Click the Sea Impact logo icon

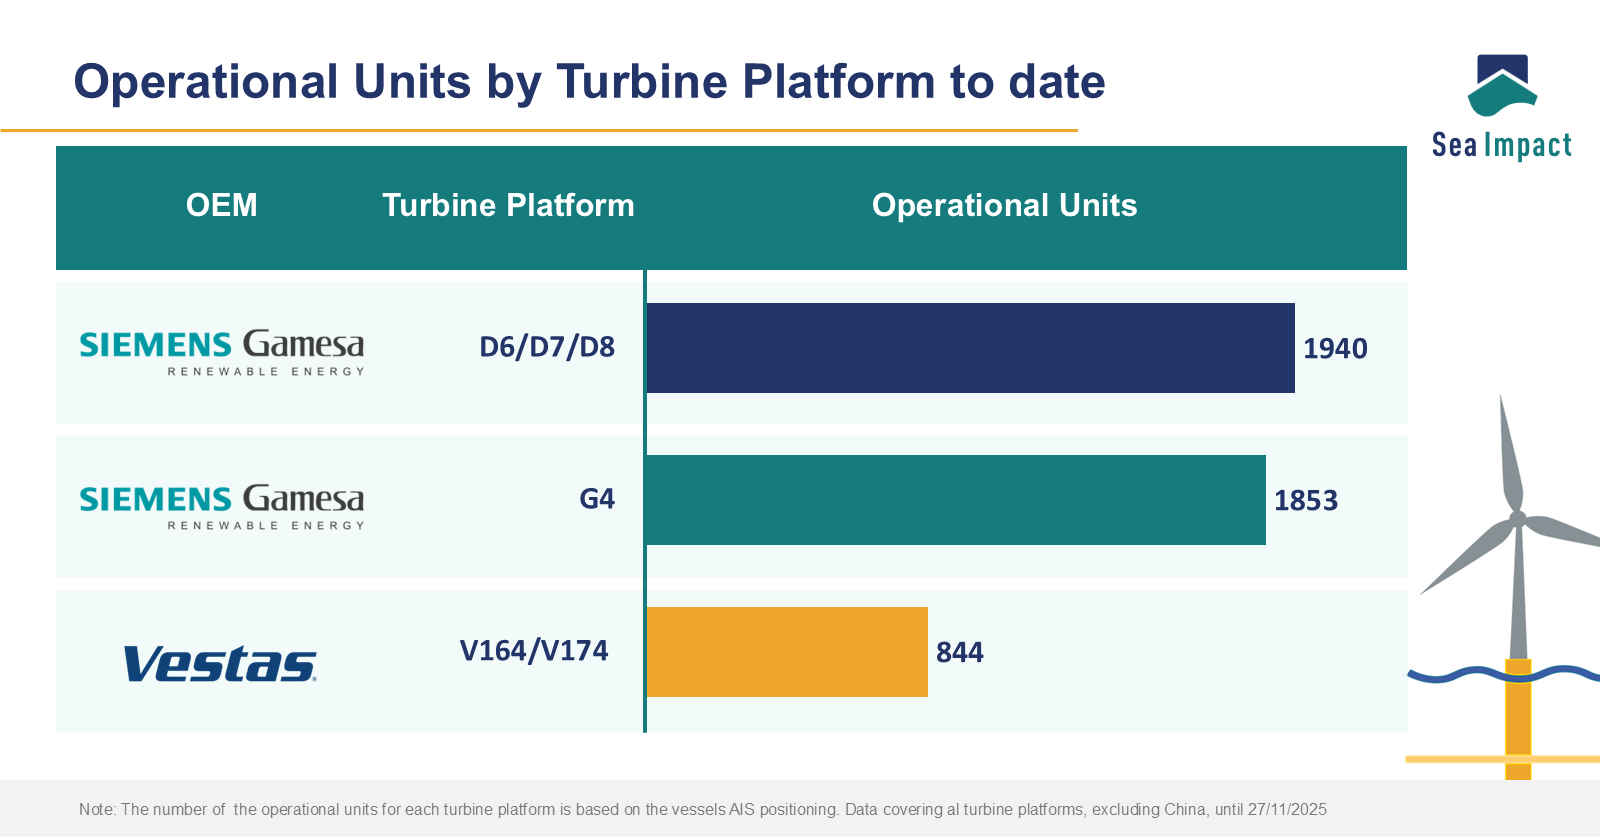(x=1501, y=85)
